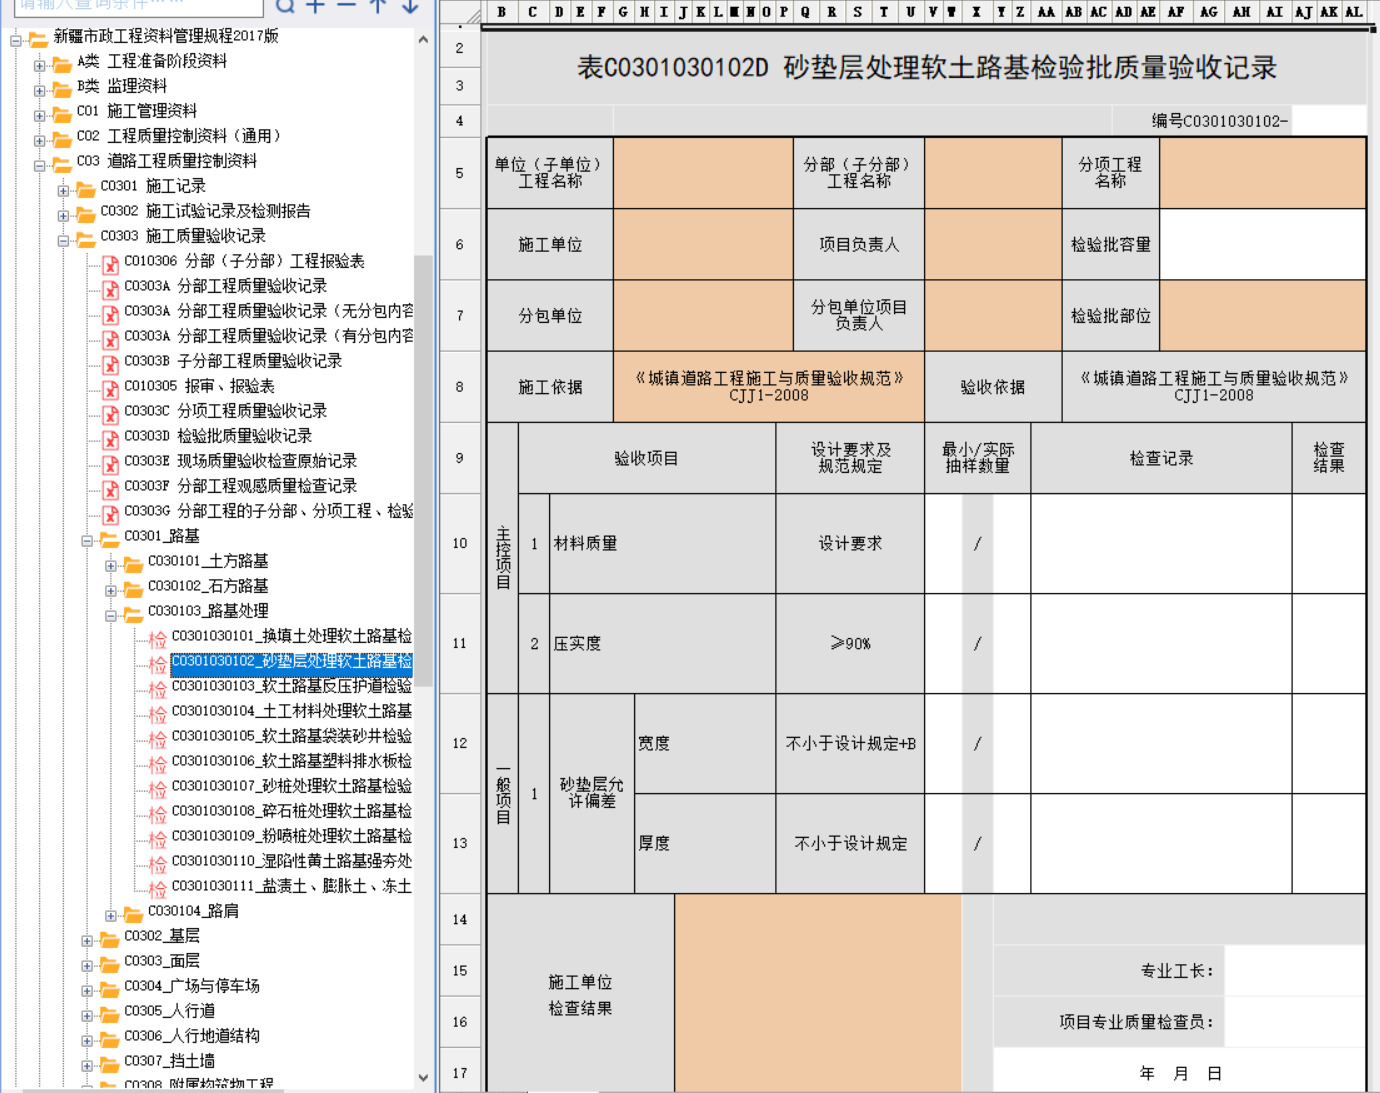The height and width of the screenshot is (1093, 1380).
Task: Expand the C0303_面层 folder
Action: tap(87, 965)
